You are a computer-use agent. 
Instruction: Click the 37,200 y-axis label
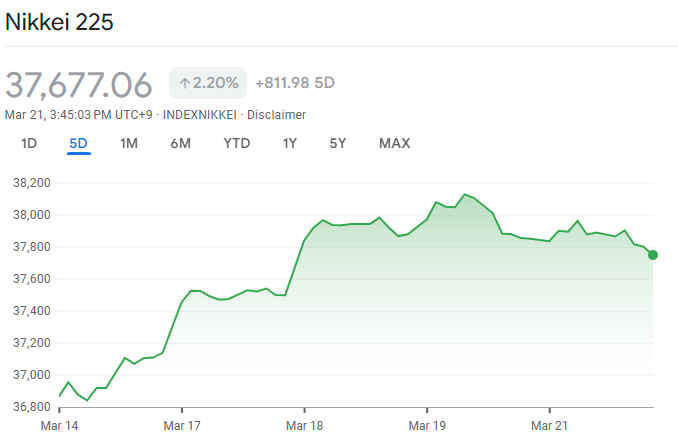point(32,343)
